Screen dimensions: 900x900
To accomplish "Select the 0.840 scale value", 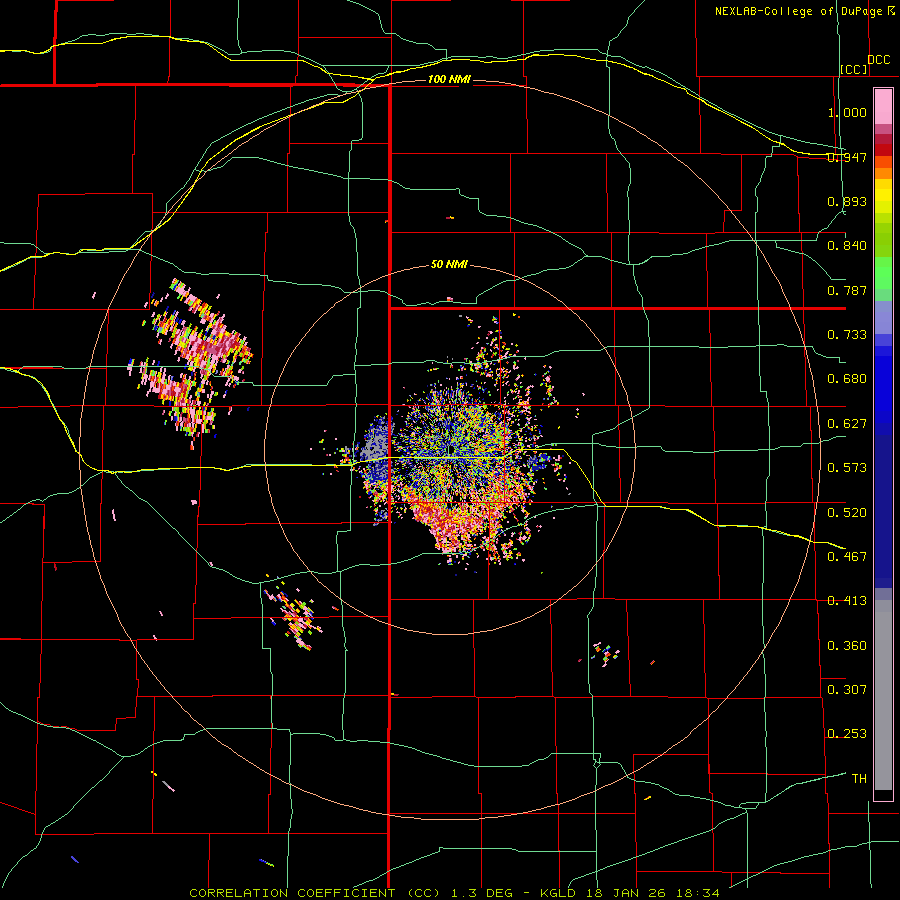I will 847,246.
